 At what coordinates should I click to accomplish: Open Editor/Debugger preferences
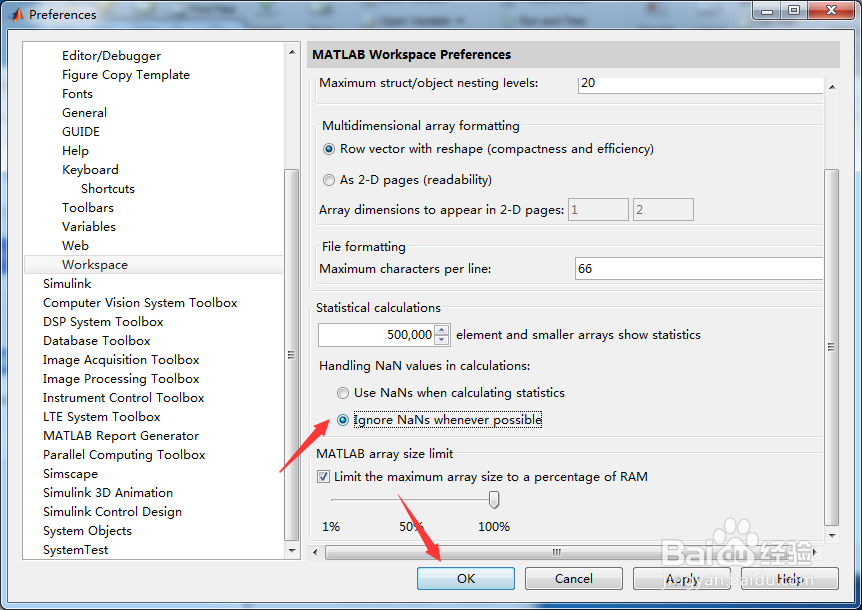(x=112, y=56)
